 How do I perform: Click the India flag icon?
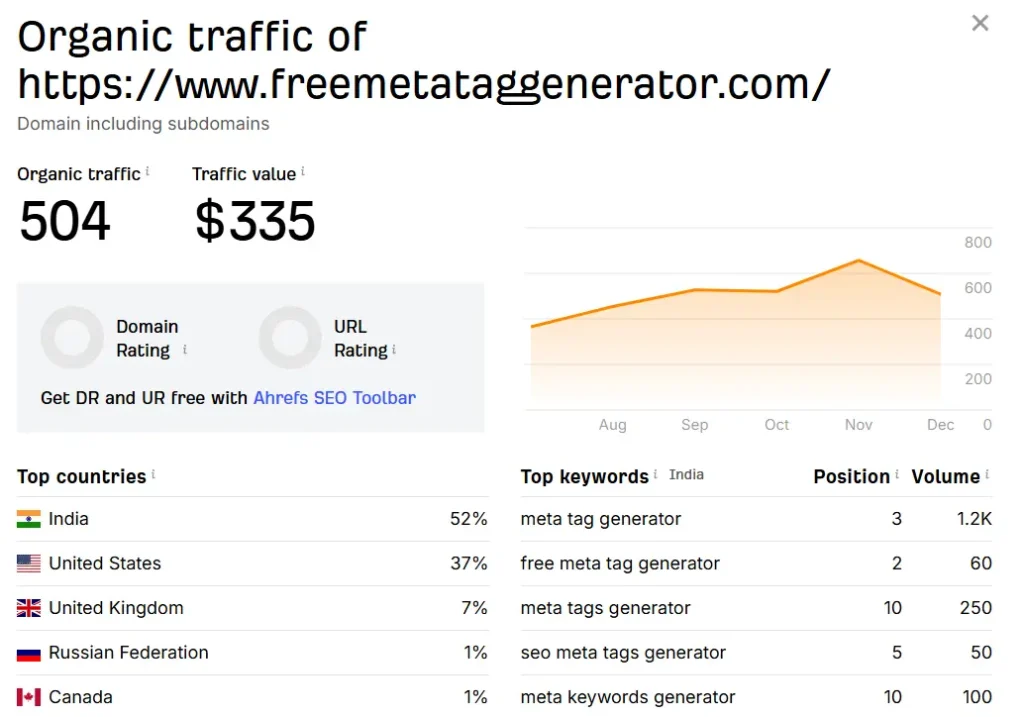29,519
